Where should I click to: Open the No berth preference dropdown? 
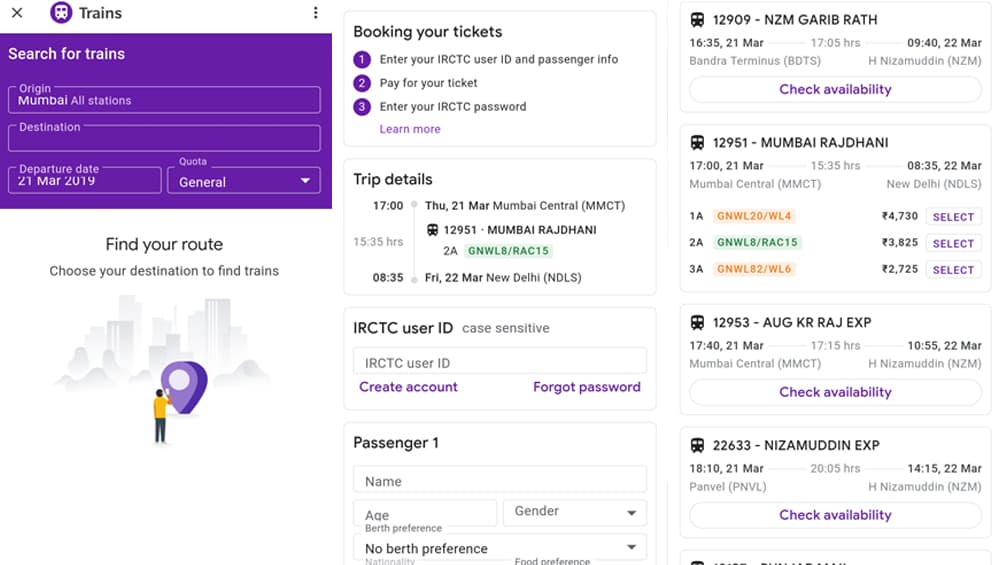click(500, 548)
